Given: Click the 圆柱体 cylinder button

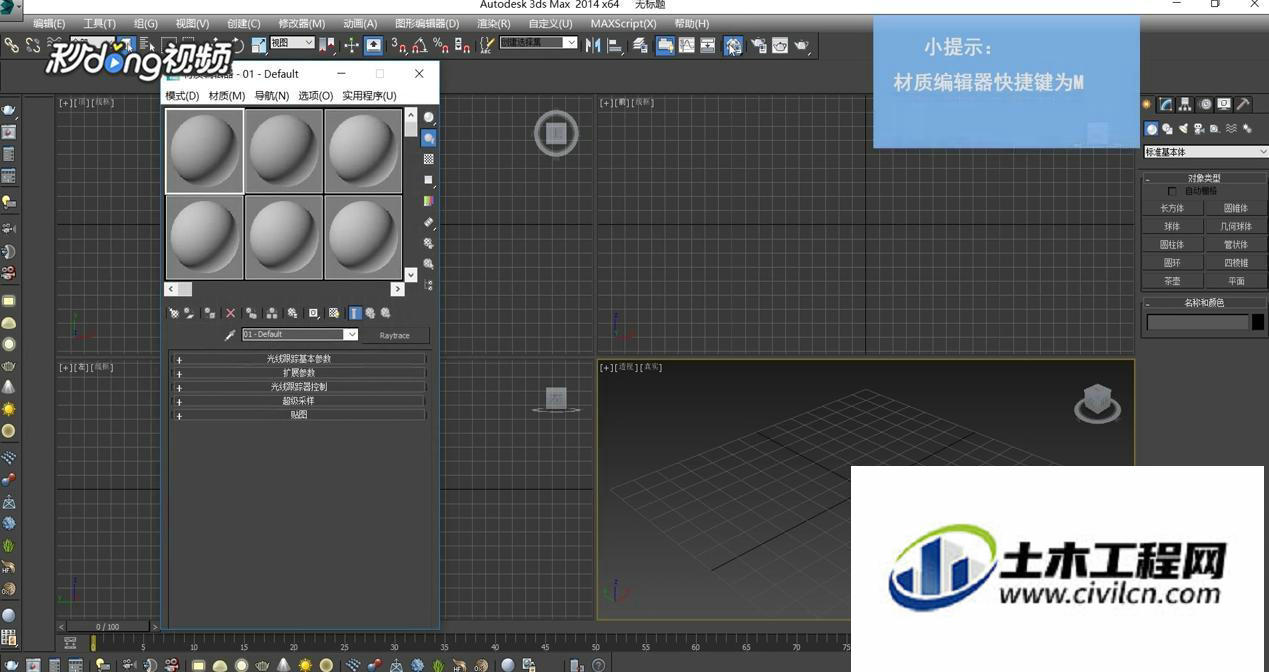Looking at the screenshot, I should coord(1172,245).
